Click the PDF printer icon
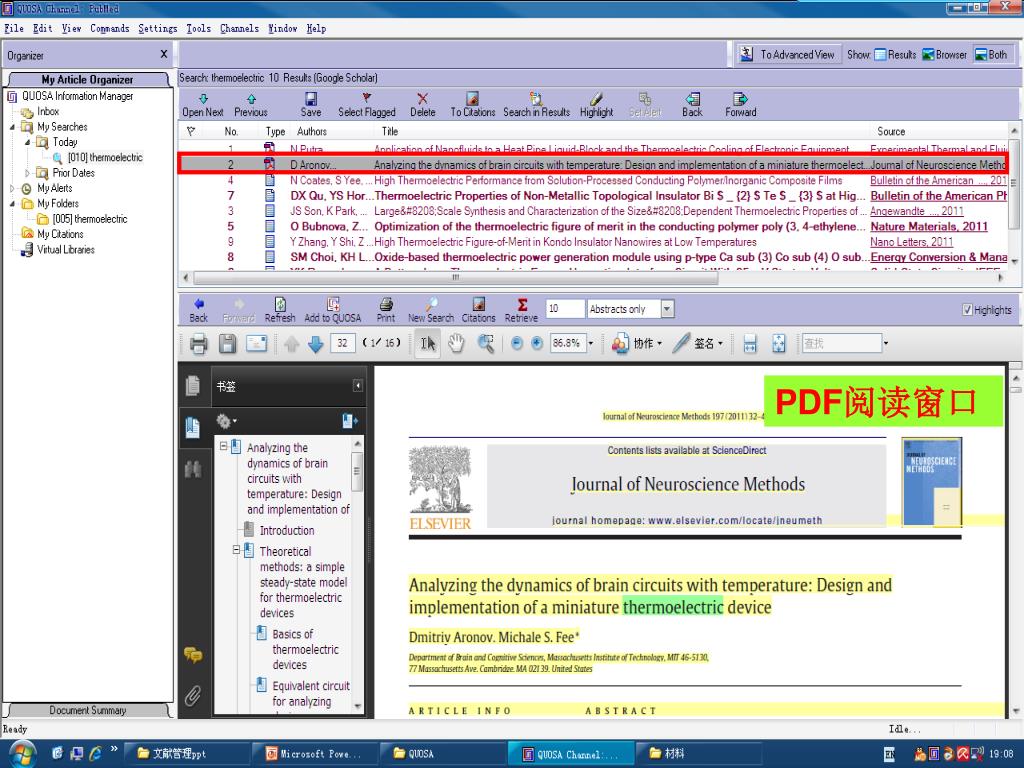Screen dimensions: 1024x768 pos(199,344)
